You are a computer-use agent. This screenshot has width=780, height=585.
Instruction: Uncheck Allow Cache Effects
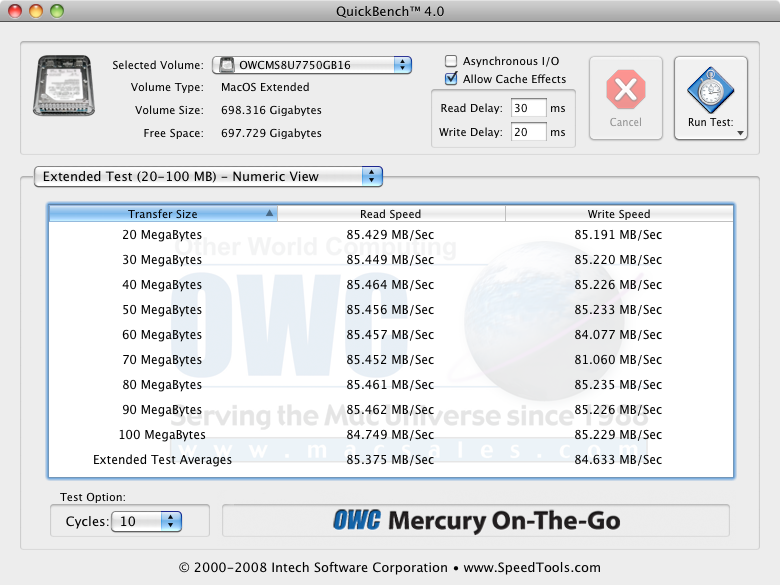click(x=451, y=79)
